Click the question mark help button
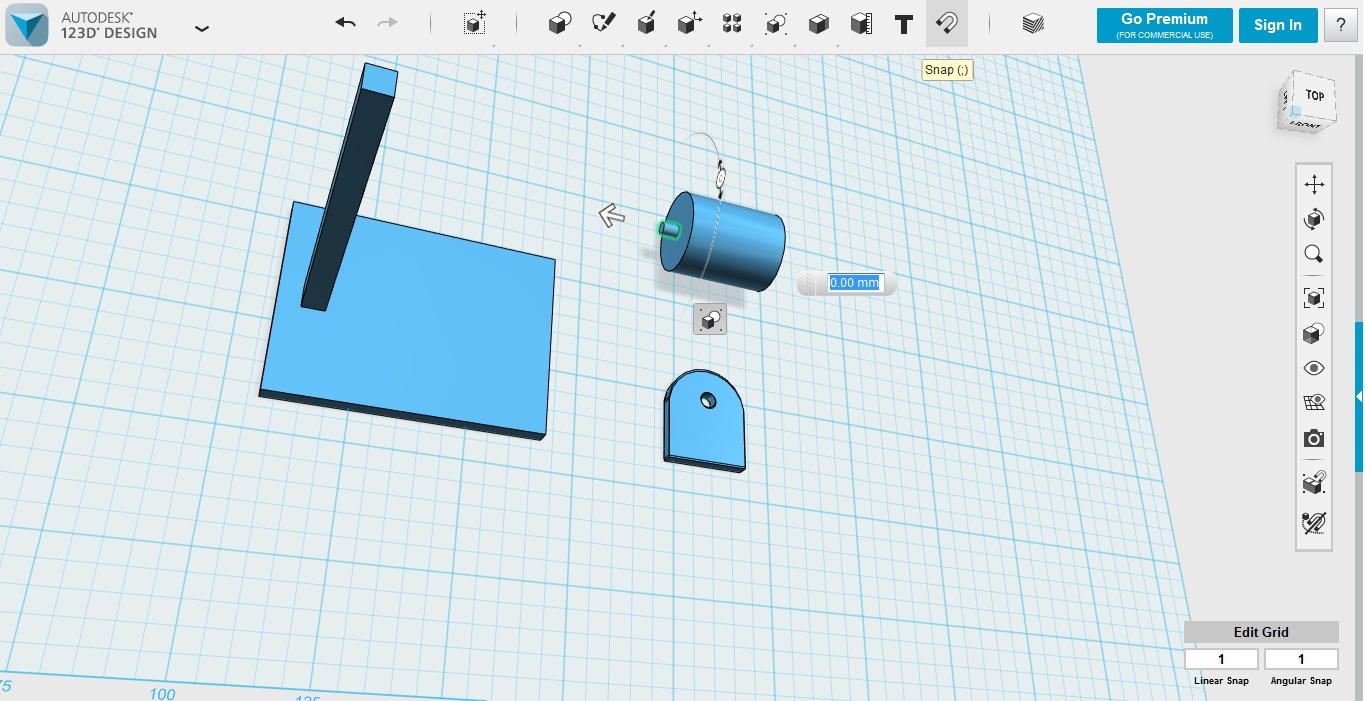1365x701 pixels. click(x=1340, y=25)
